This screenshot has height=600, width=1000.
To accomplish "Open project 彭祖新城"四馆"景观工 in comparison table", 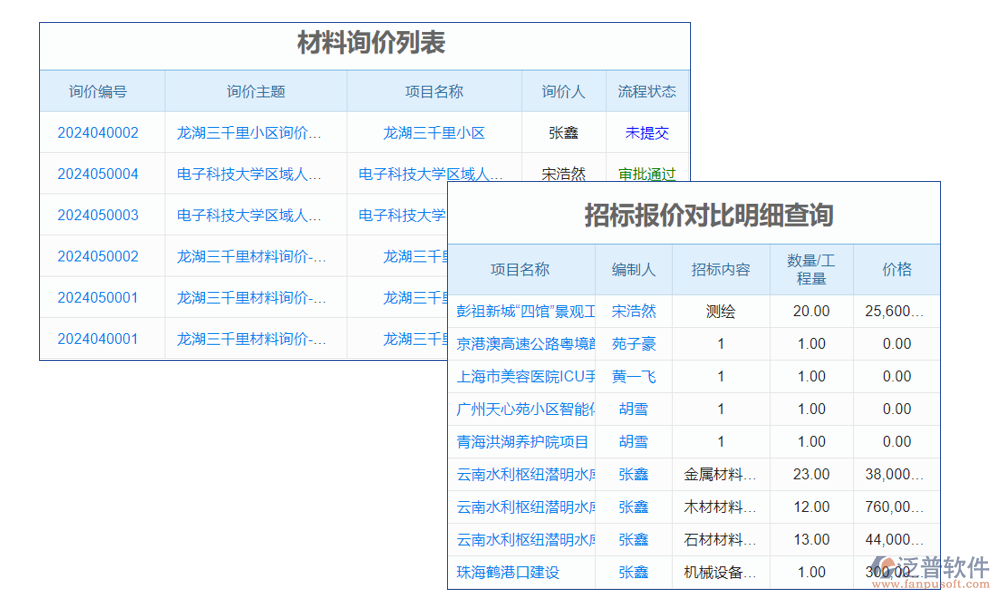I will click(525, 311).
